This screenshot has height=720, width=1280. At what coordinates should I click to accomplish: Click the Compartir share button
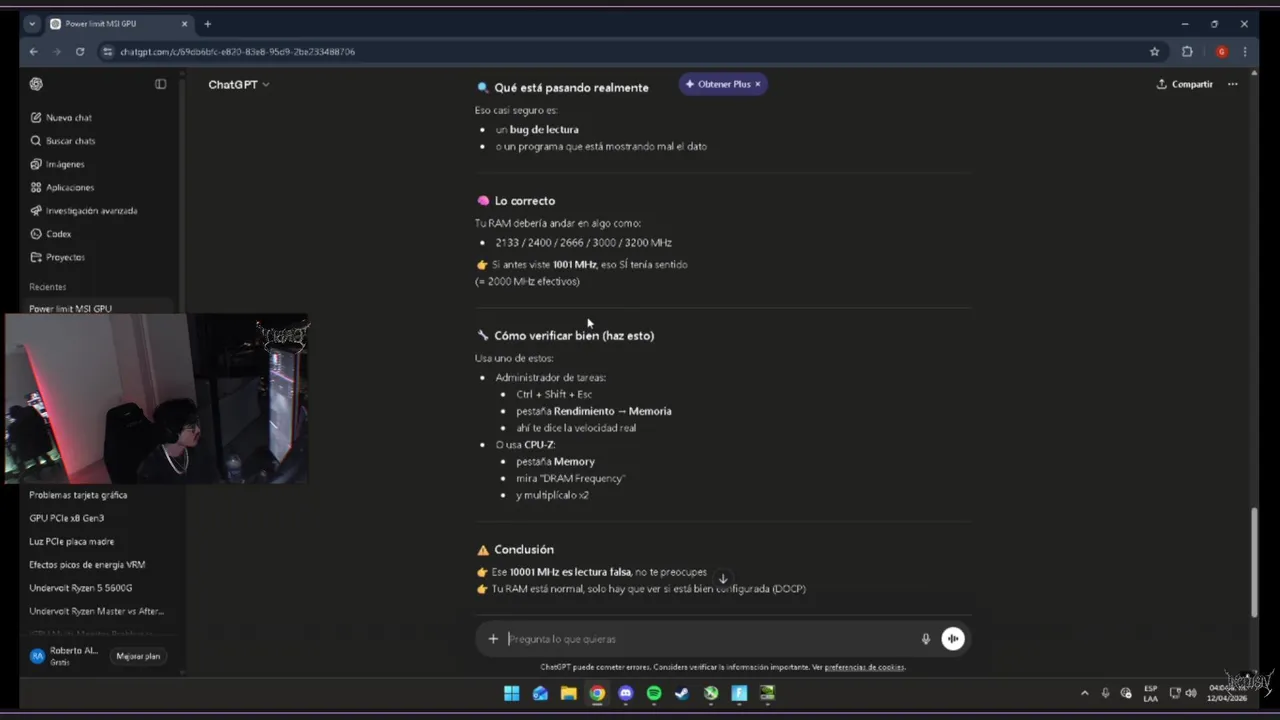(x=1185, y=84)
